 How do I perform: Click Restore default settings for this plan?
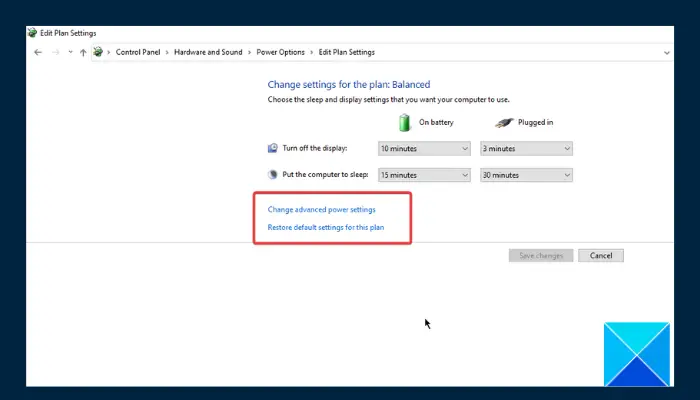pos(325,227)
